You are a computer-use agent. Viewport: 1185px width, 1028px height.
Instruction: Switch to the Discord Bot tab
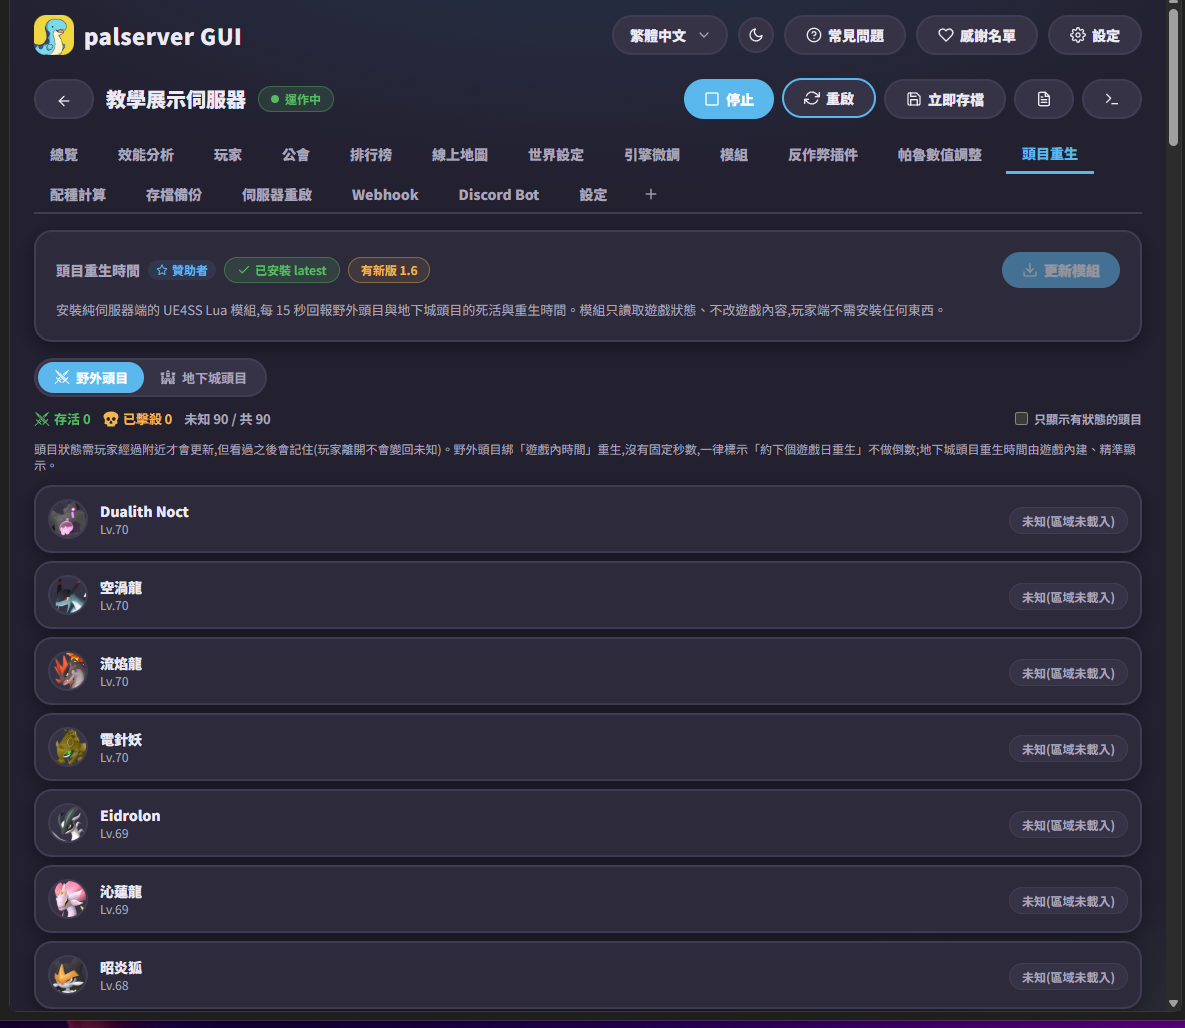point(499,195)
